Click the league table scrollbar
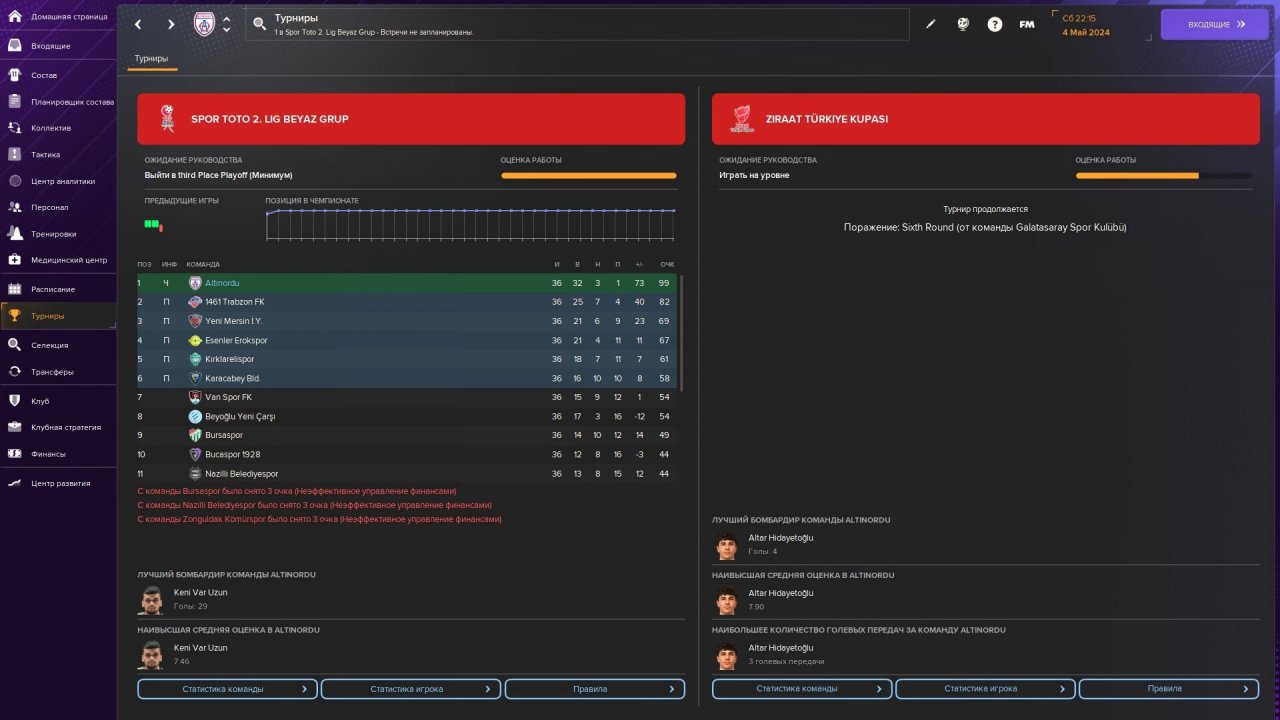Screen dimensions: 1280x720 click(x=682, y=333)
